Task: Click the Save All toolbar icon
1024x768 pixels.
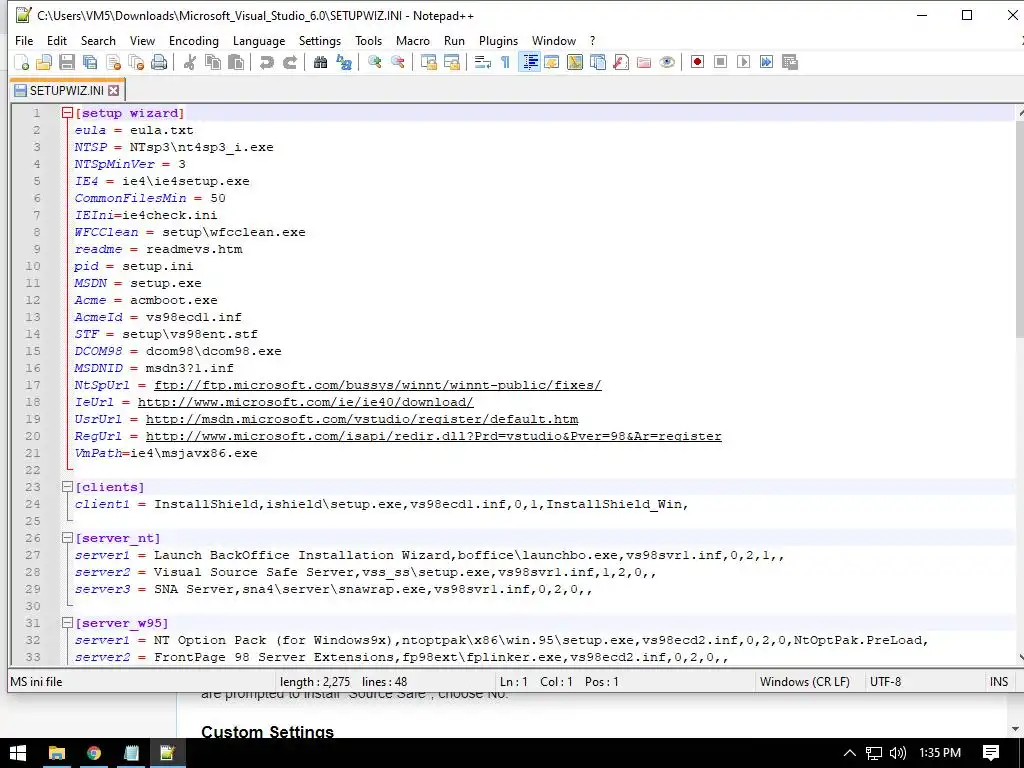Action: point(89,62)
